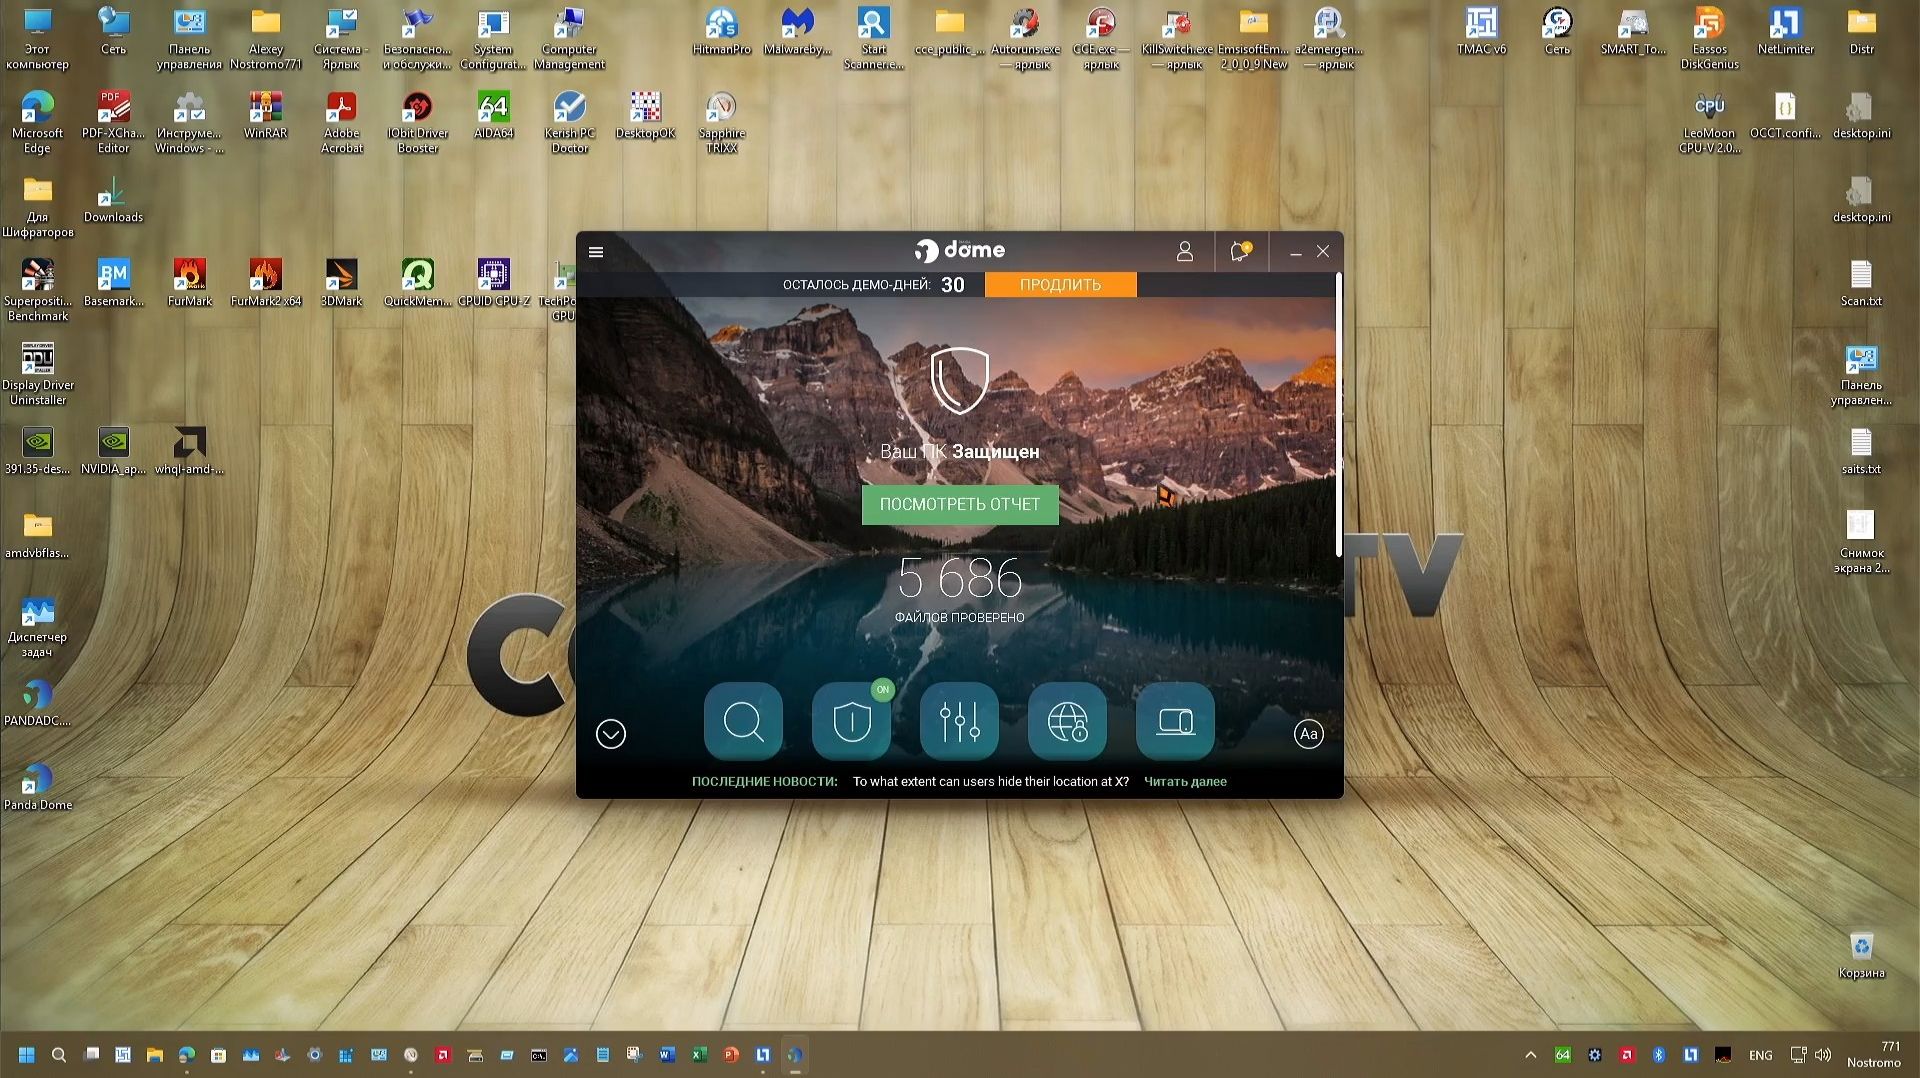Click the Bluetooth tray icon
The width and height of the screenshot is (1920, 1078).
click(1658, 1055)
